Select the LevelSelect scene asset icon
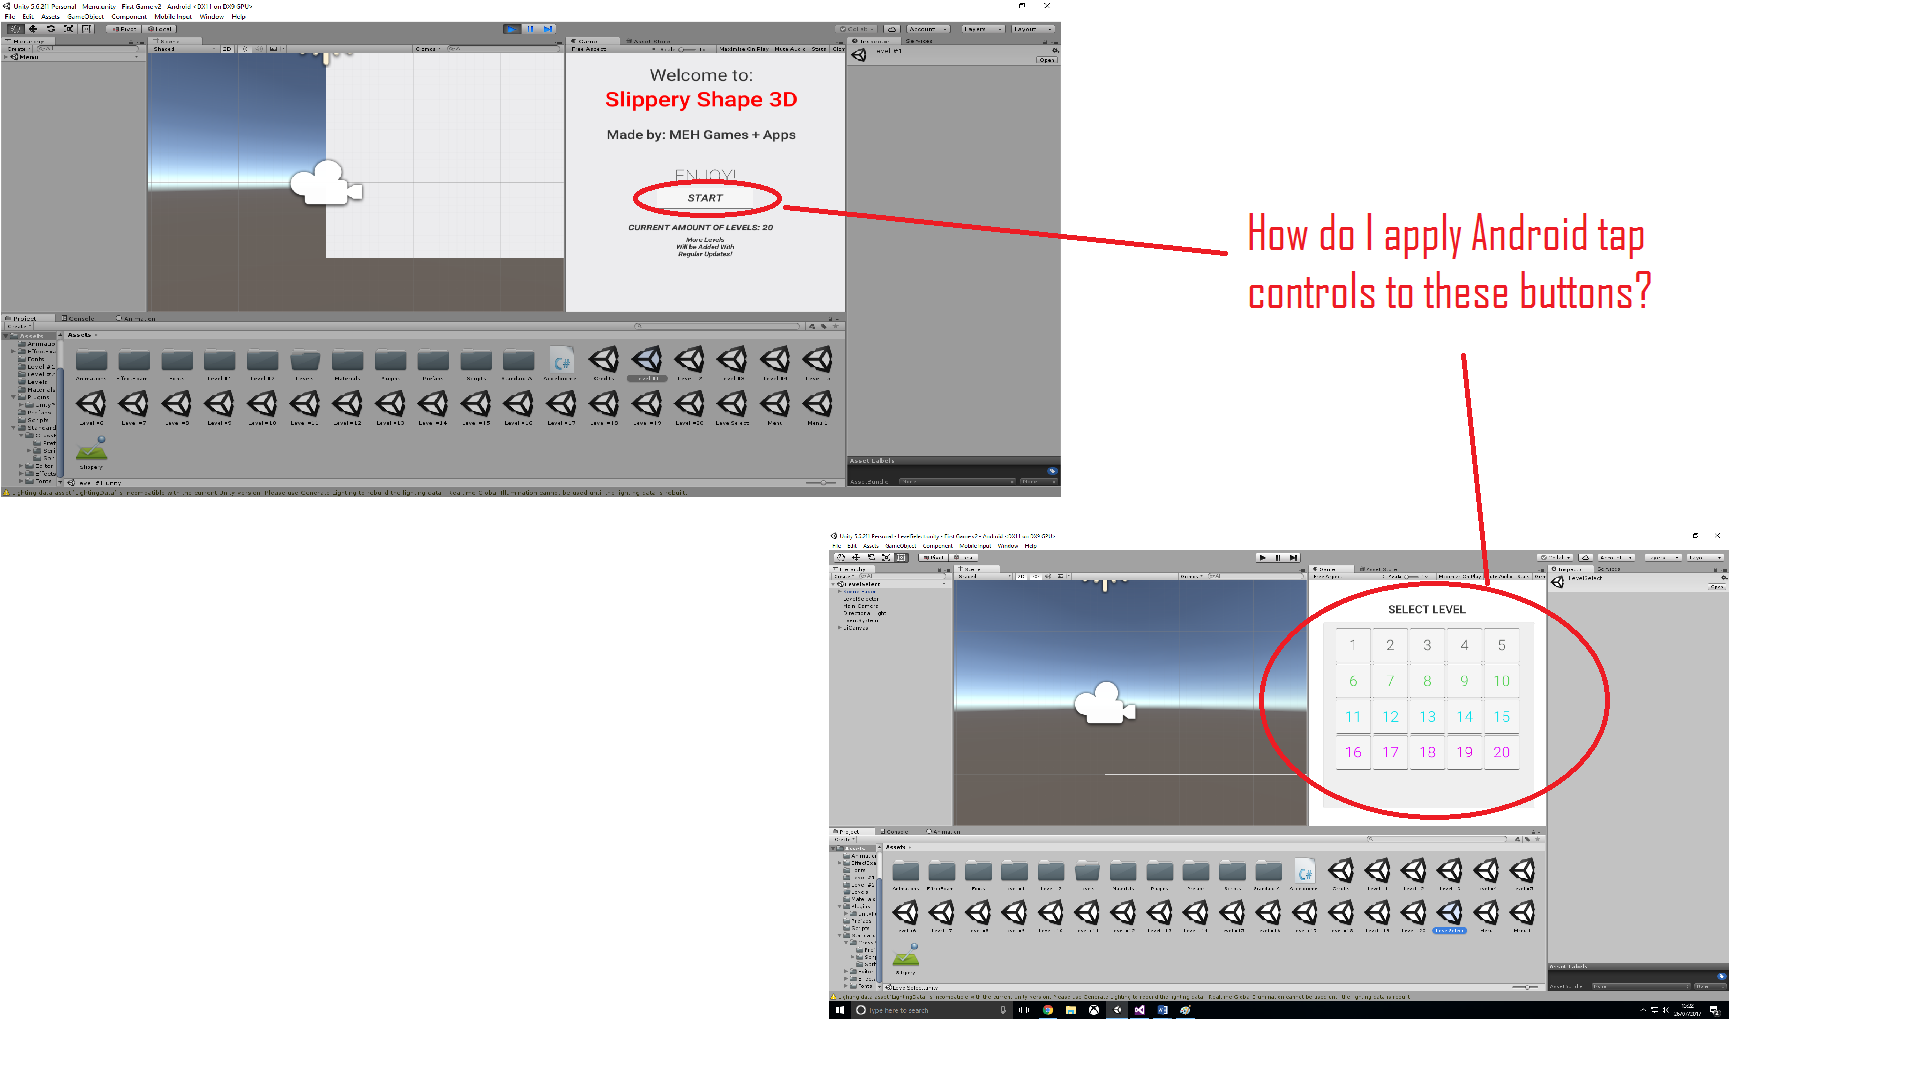The height and width of the screenshot is (1080, 1920). (1449, 912)
